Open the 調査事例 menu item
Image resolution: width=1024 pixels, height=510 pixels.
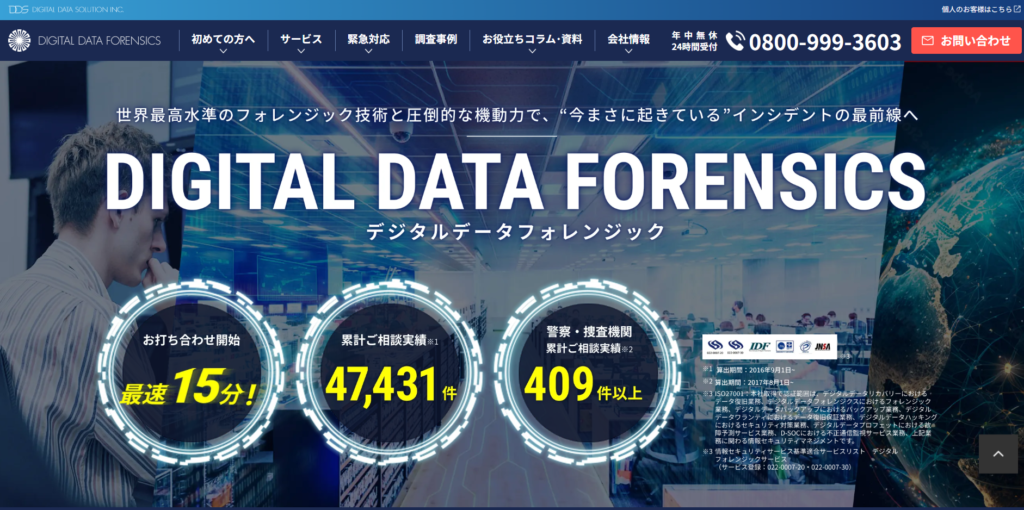436,40
